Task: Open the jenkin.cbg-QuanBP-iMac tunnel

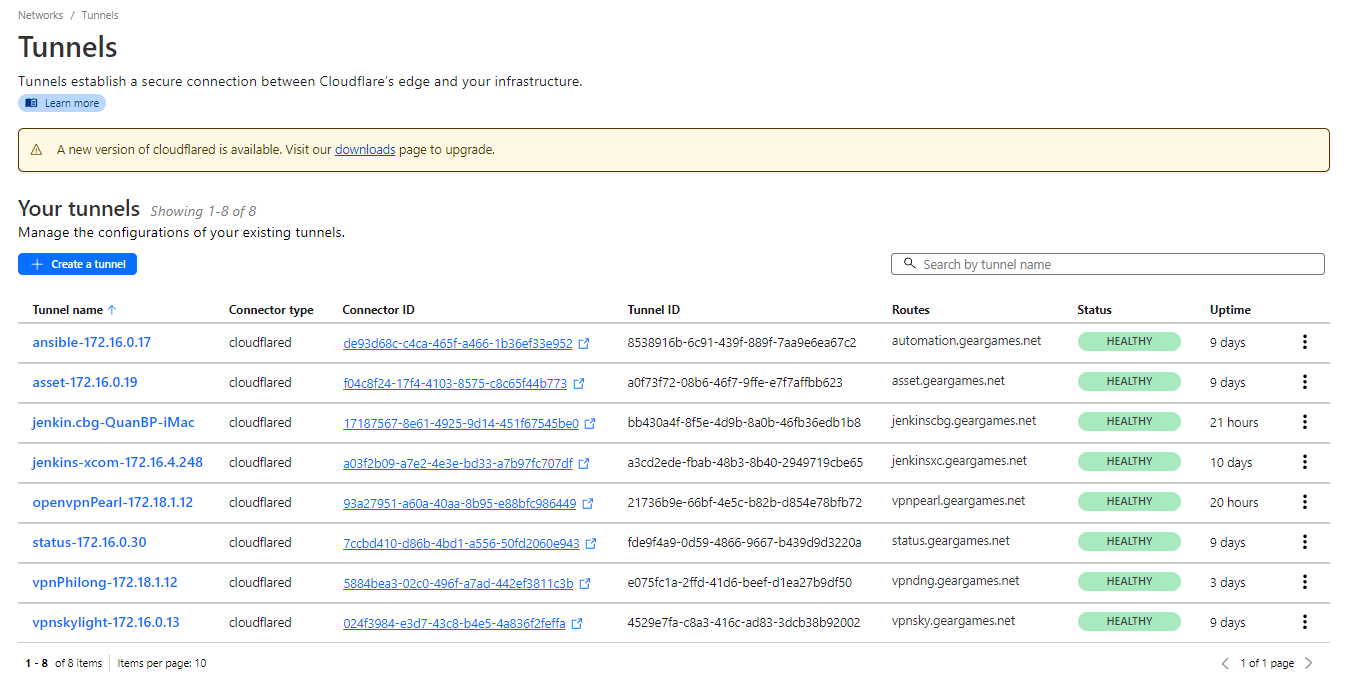Action: 113,422
